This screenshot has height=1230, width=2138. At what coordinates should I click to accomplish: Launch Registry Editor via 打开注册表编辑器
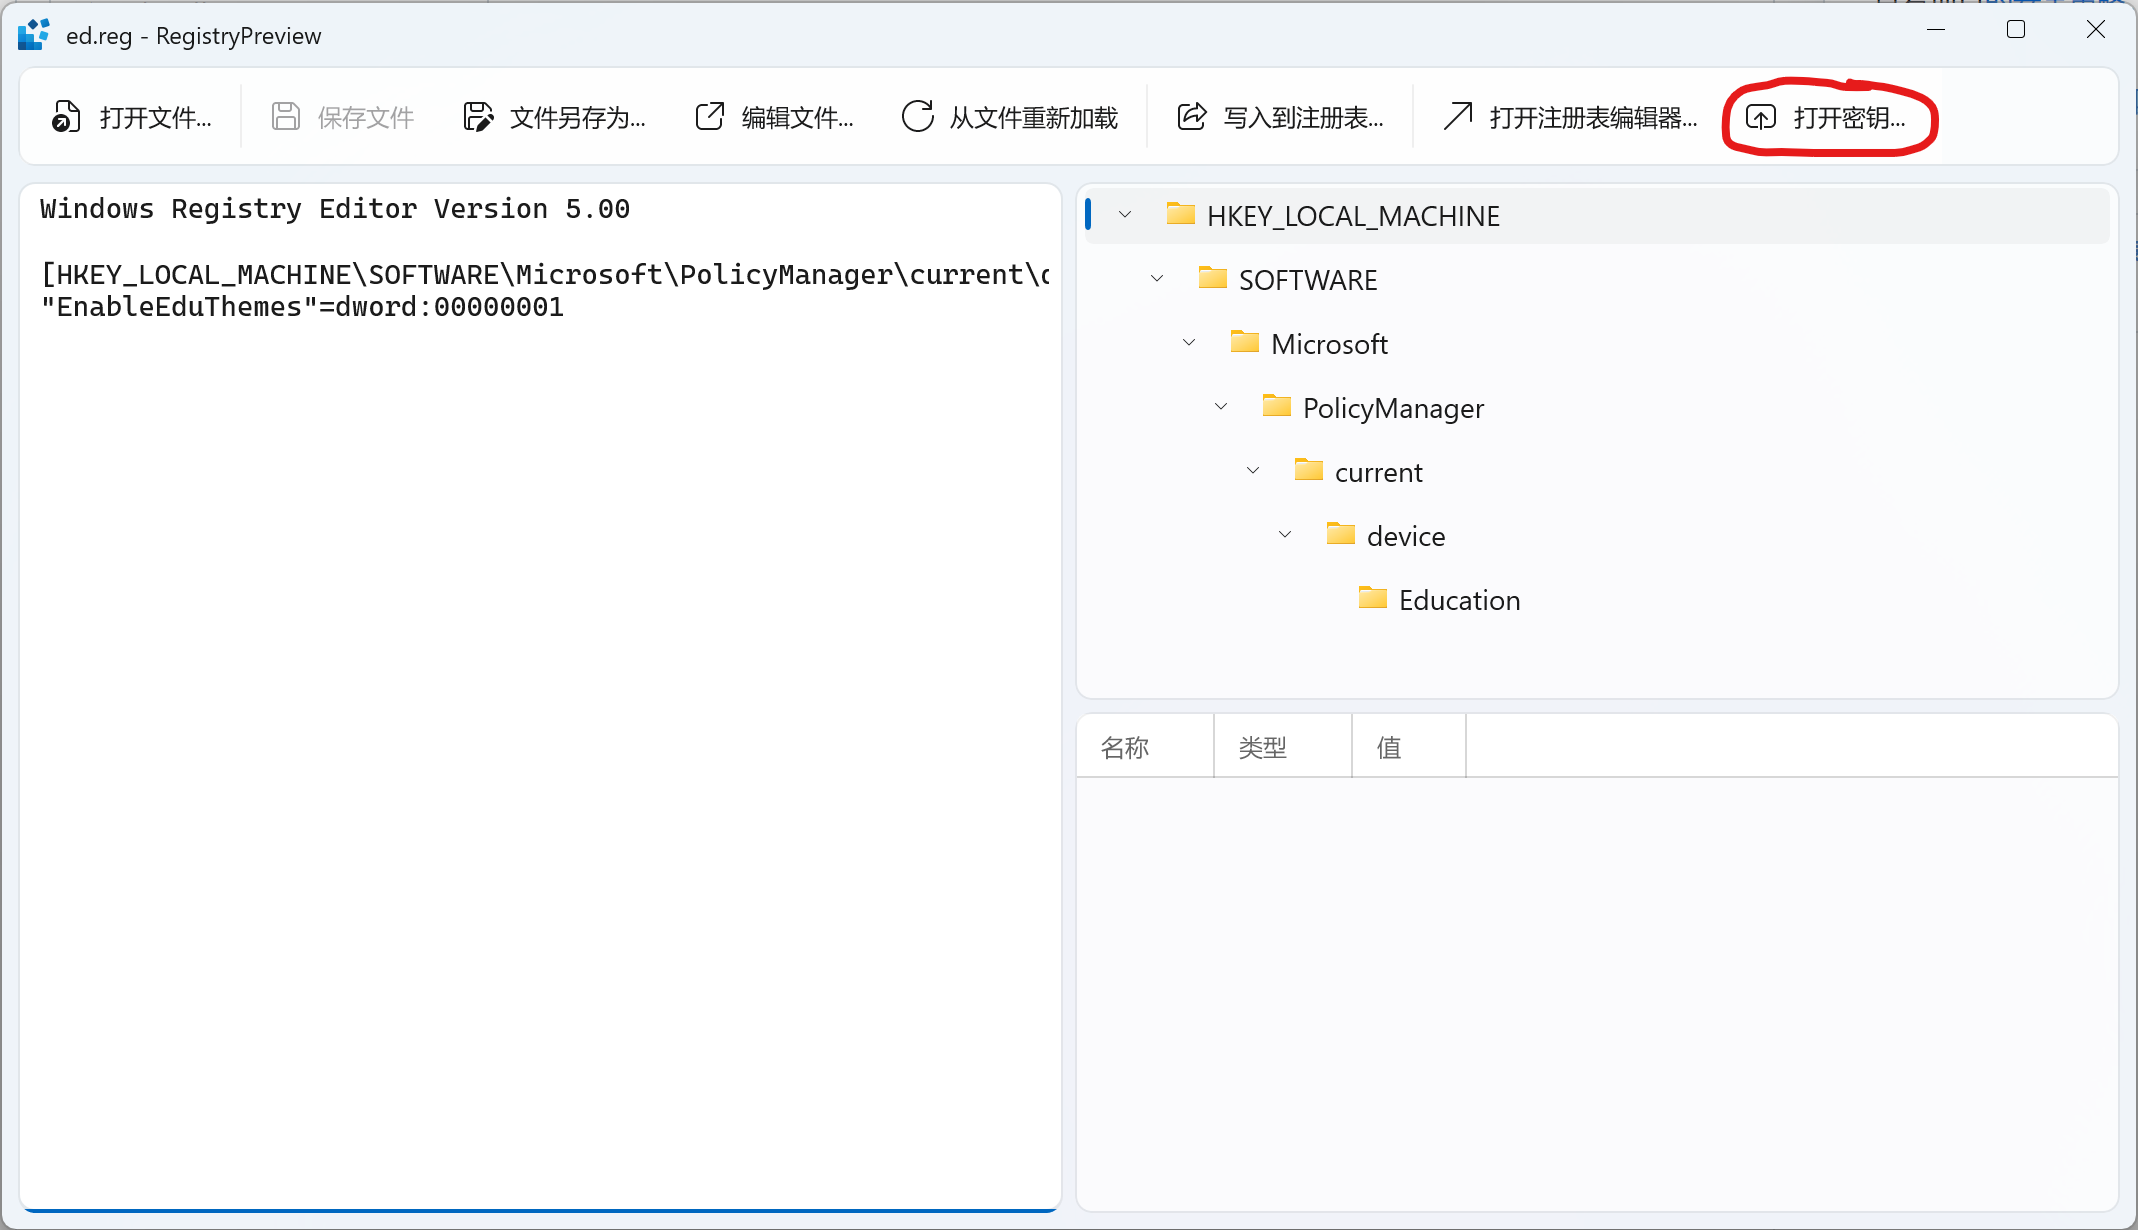tap(1570, 117)
